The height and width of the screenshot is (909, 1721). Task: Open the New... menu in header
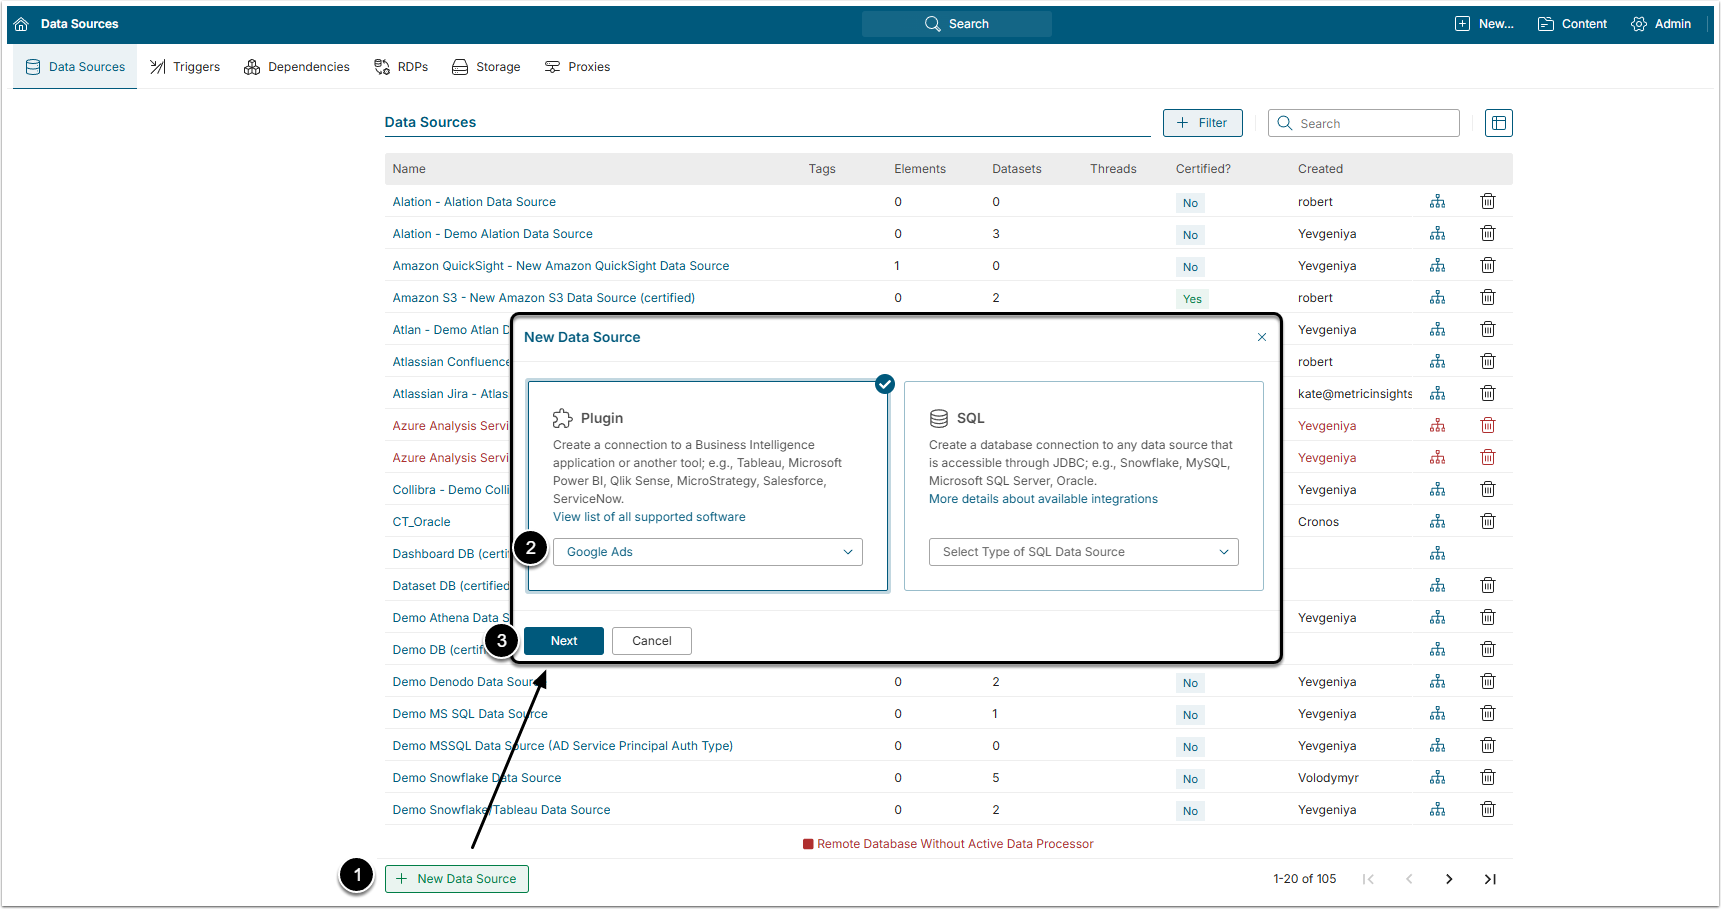[x=1484, y=24]
